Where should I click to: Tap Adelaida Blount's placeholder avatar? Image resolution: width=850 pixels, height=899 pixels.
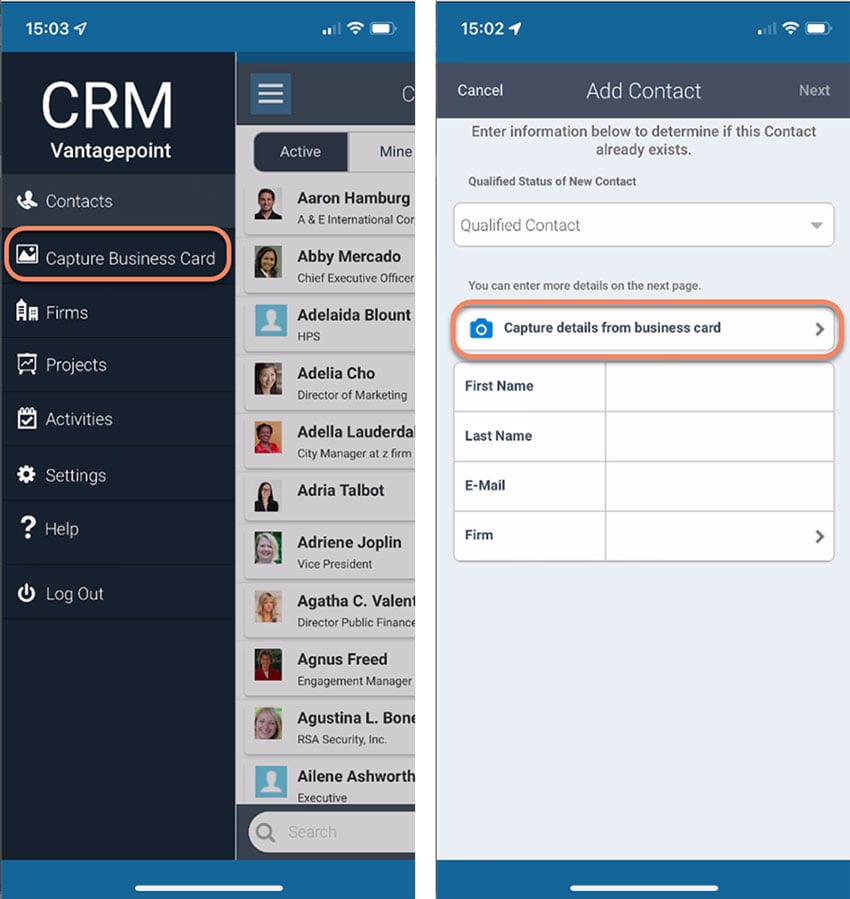click(x=271, y=320)
